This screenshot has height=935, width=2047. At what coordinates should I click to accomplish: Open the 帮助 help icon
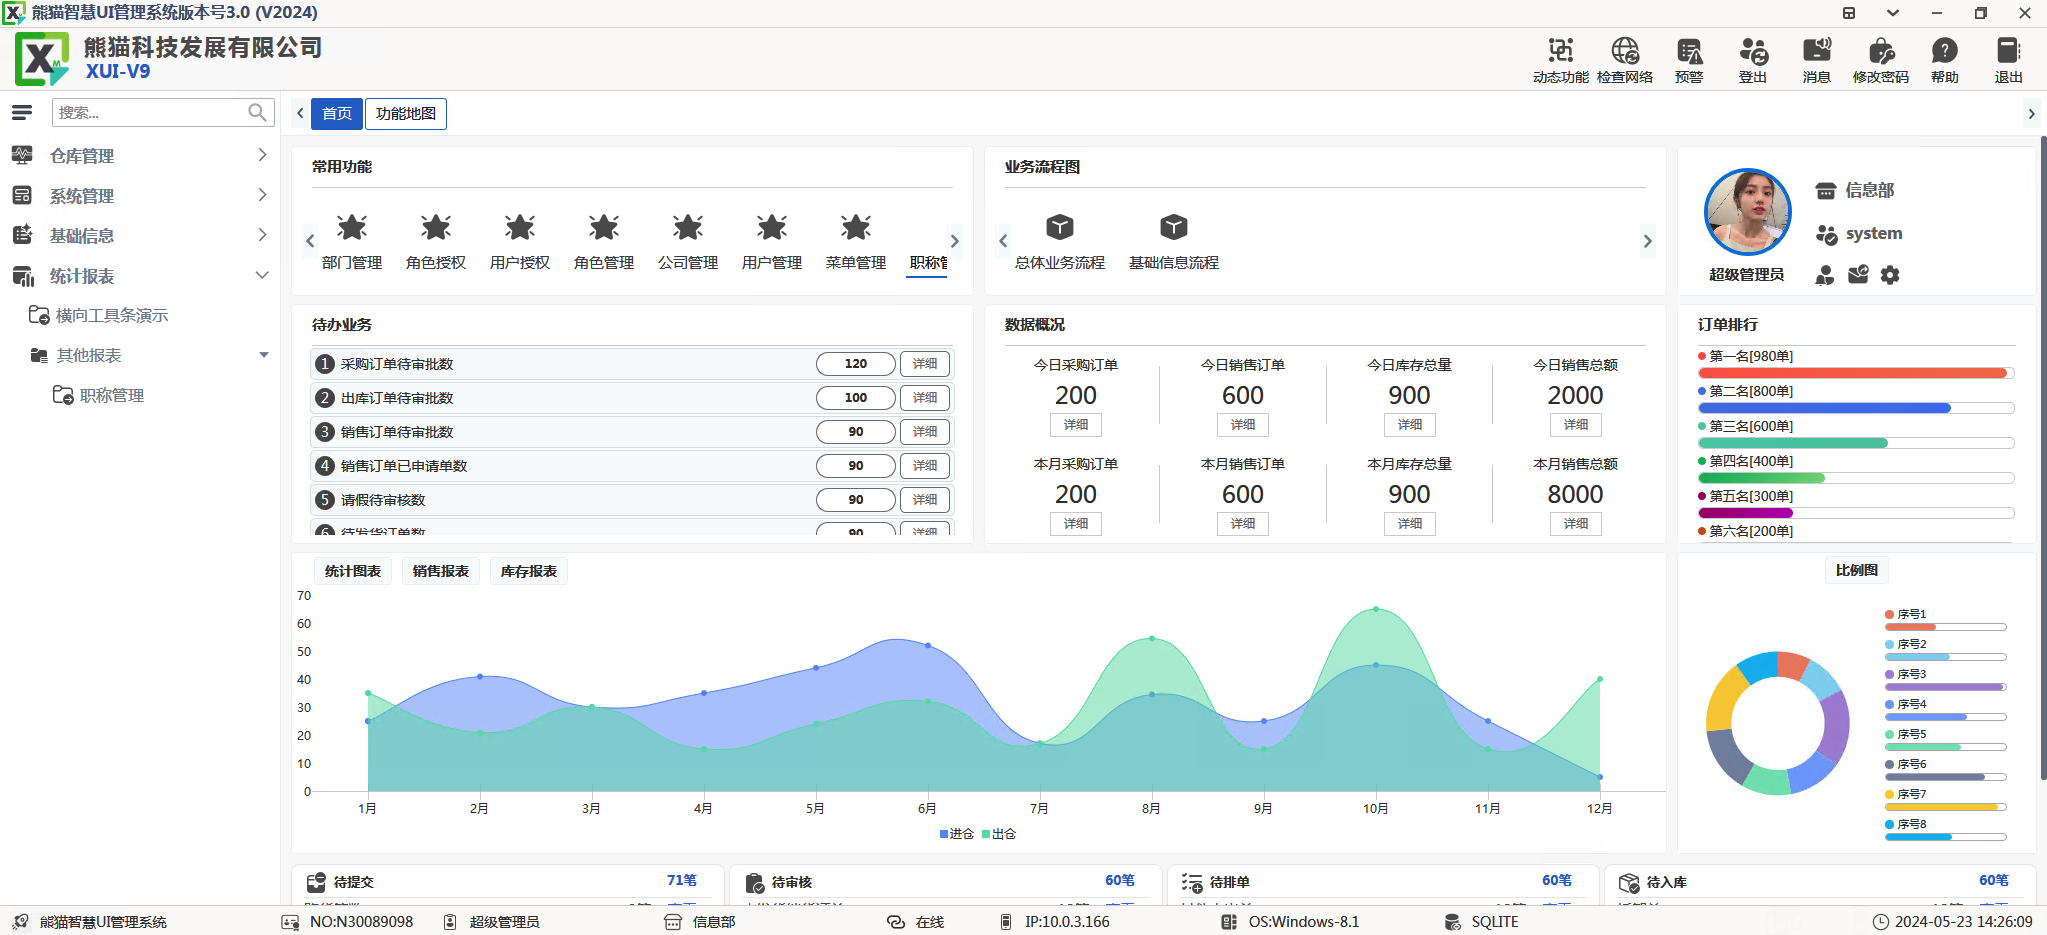click(1945, 51)
